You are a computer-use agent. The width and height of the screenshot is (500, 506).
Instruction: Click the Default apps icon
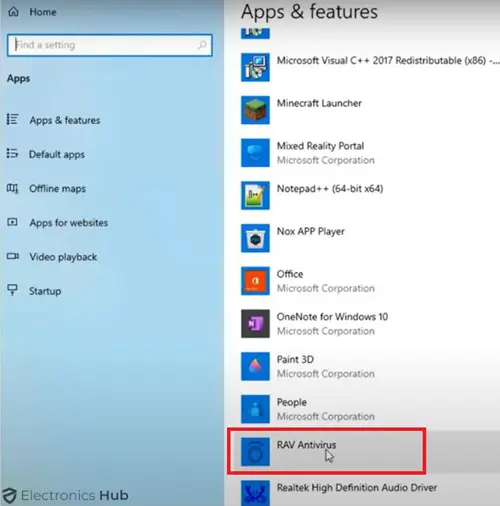(13, 153)
